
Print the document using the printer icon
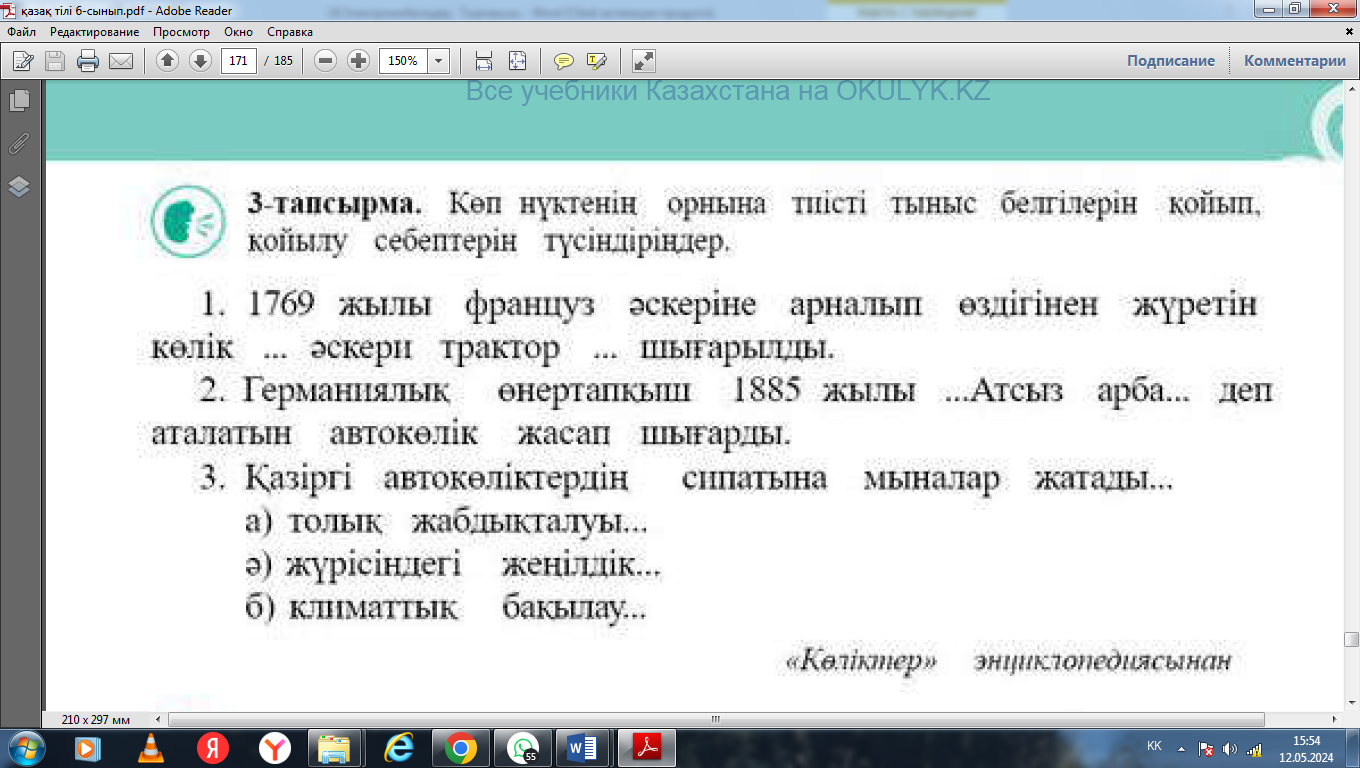coord(88,61)
